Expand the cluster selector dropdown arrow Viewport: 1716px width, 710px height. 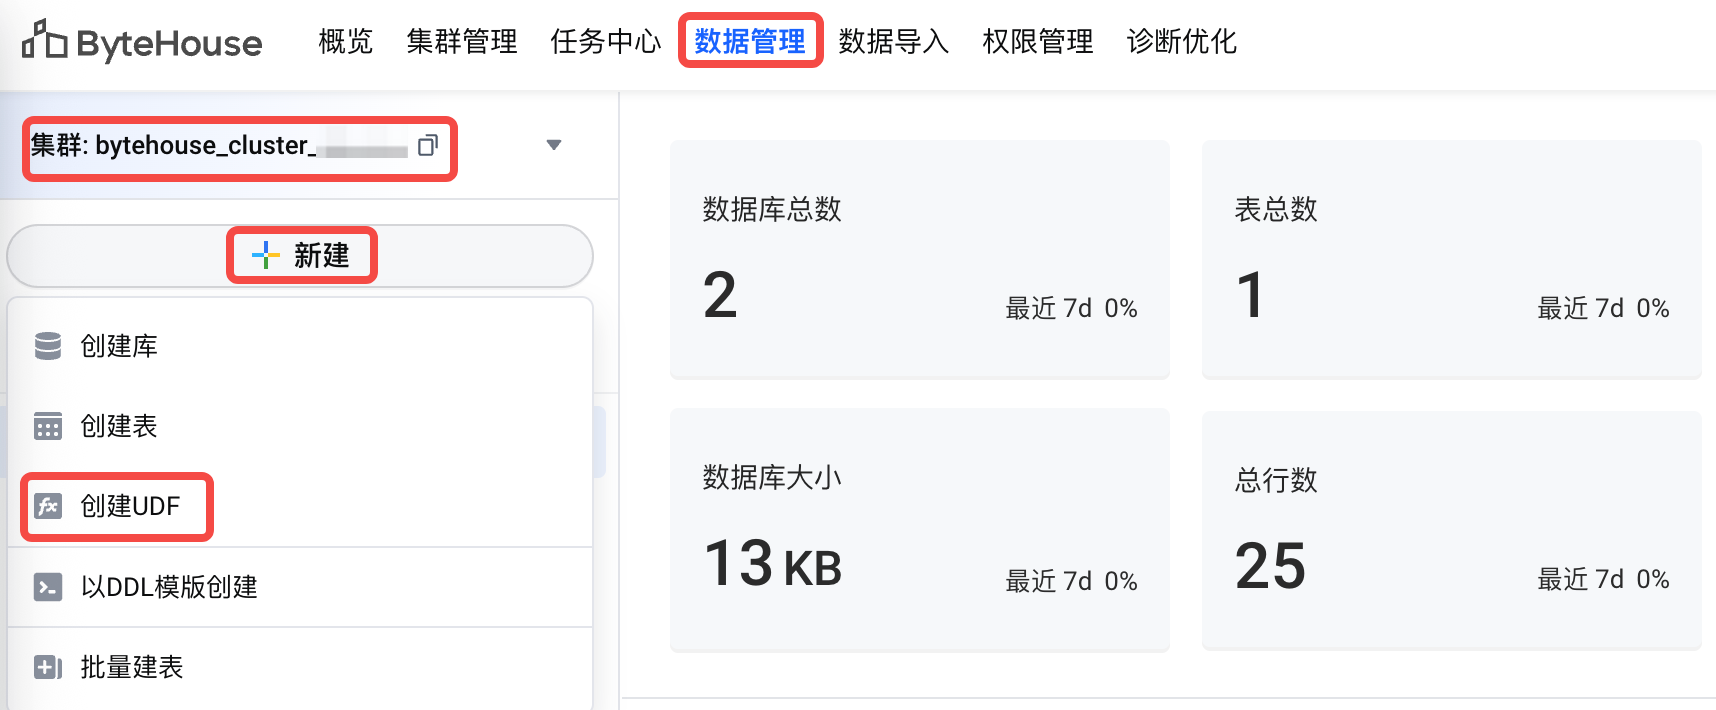coord(554,145)
